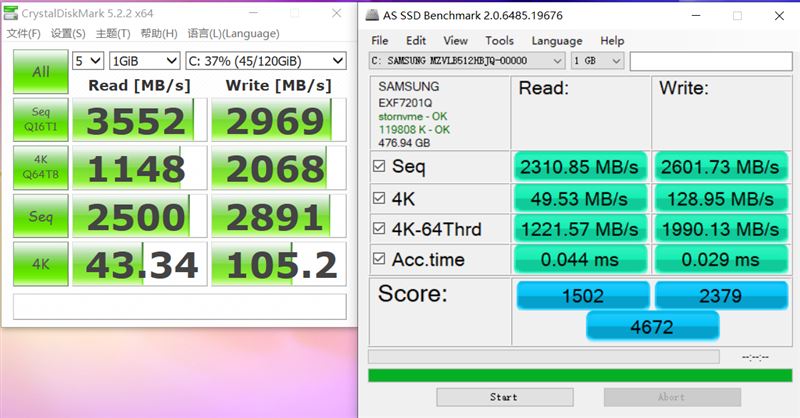Screen dimensions: 800x418
Task: Click the empty text field beside 1 GB
Action: click(x=711, y=61)
